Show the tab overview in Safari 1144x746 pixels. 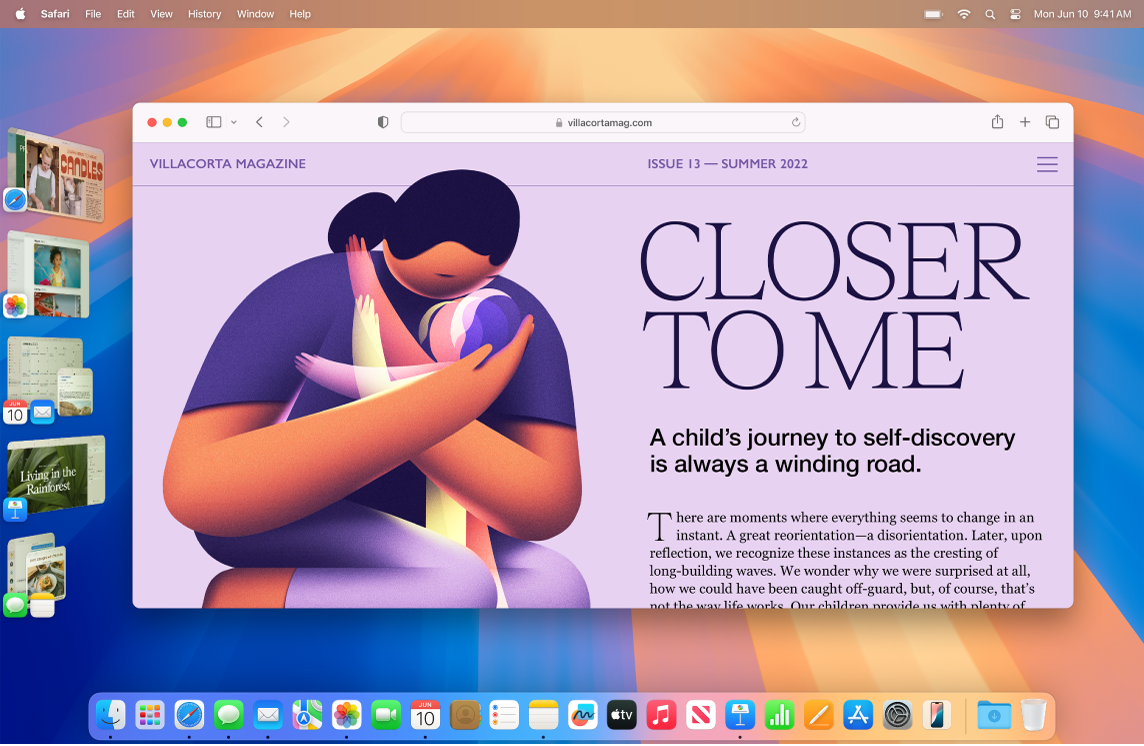point(1052,122)
